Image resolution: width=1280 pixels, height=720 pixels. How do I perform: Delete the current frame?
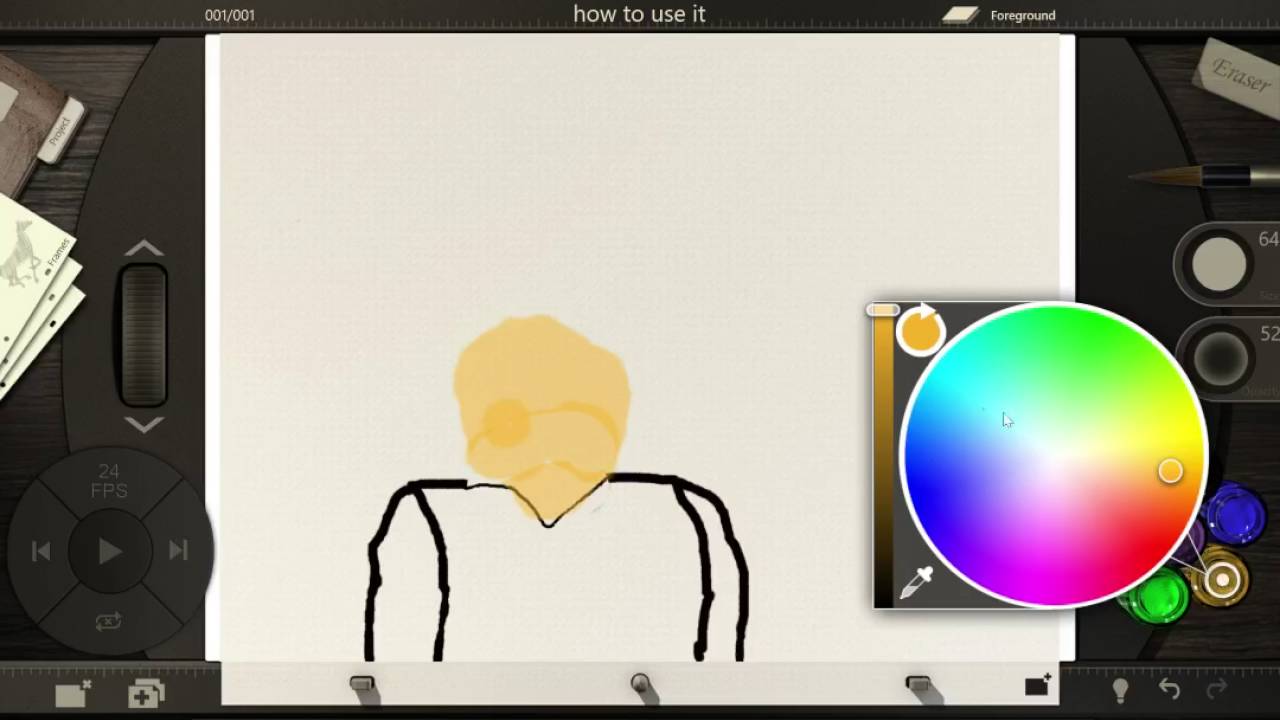72,694
